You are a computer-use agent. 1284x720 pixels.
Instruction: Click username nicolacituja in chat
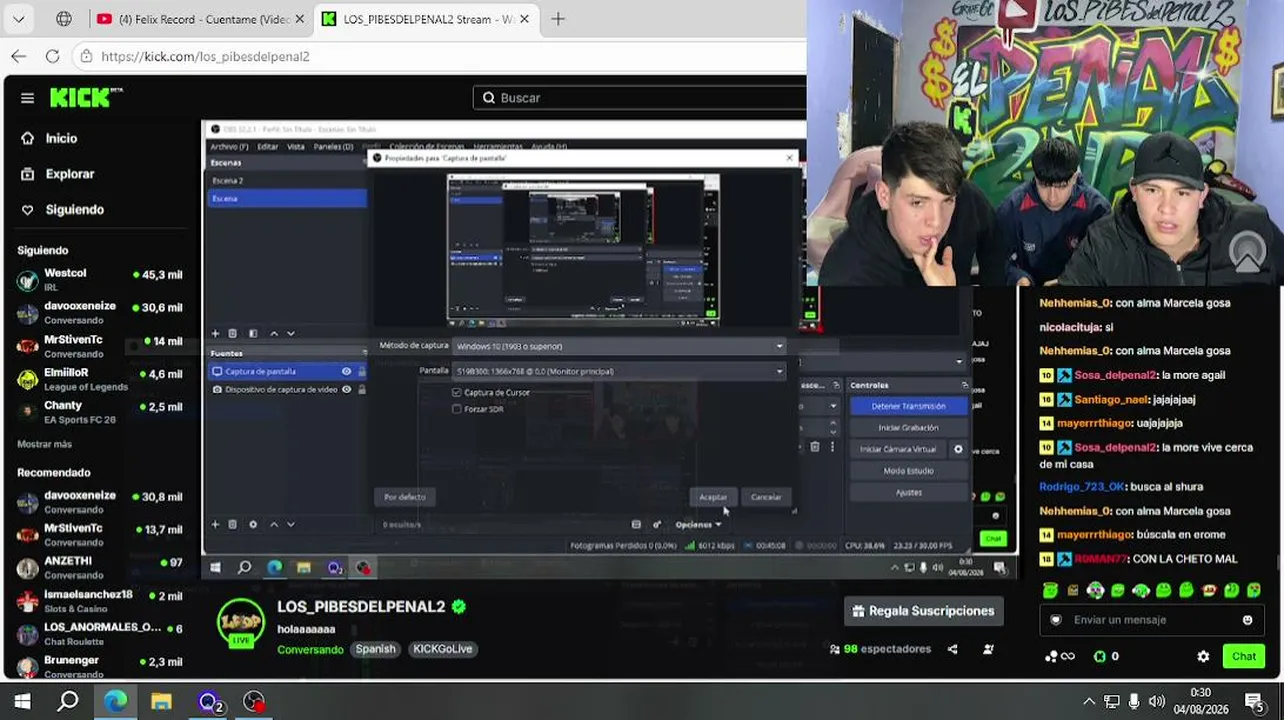tap(1071, 327)
